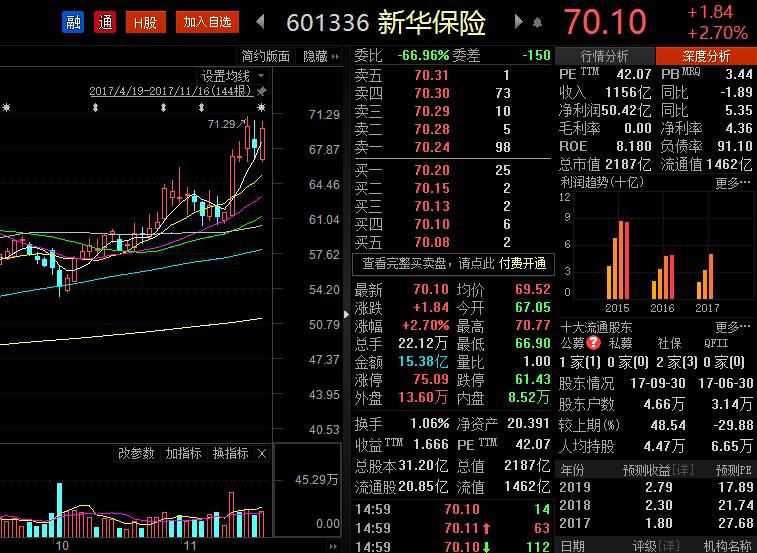The image size is (757, 553).
Task: Close the volume indicator panel with X
Action: (x=262, y=454)
